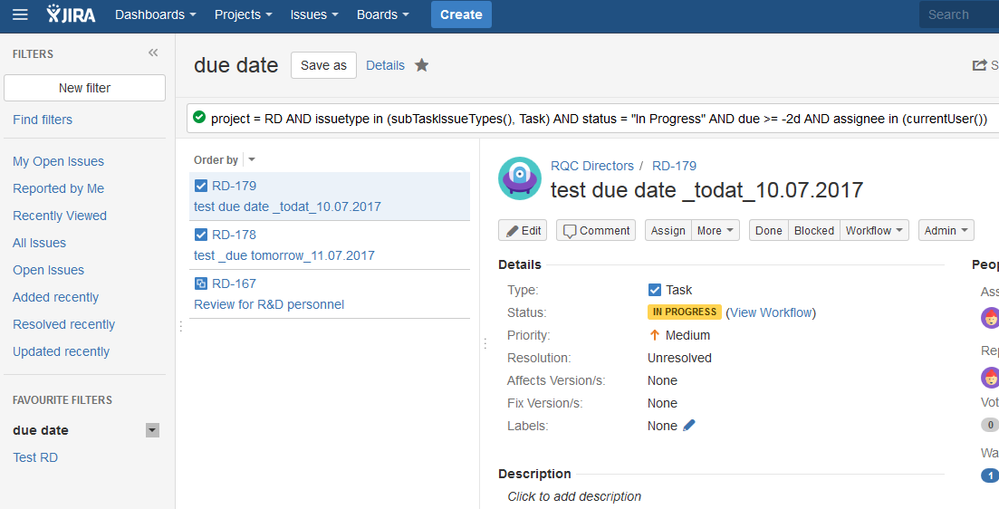Select the All Issues filter

[x=40, y=243]
